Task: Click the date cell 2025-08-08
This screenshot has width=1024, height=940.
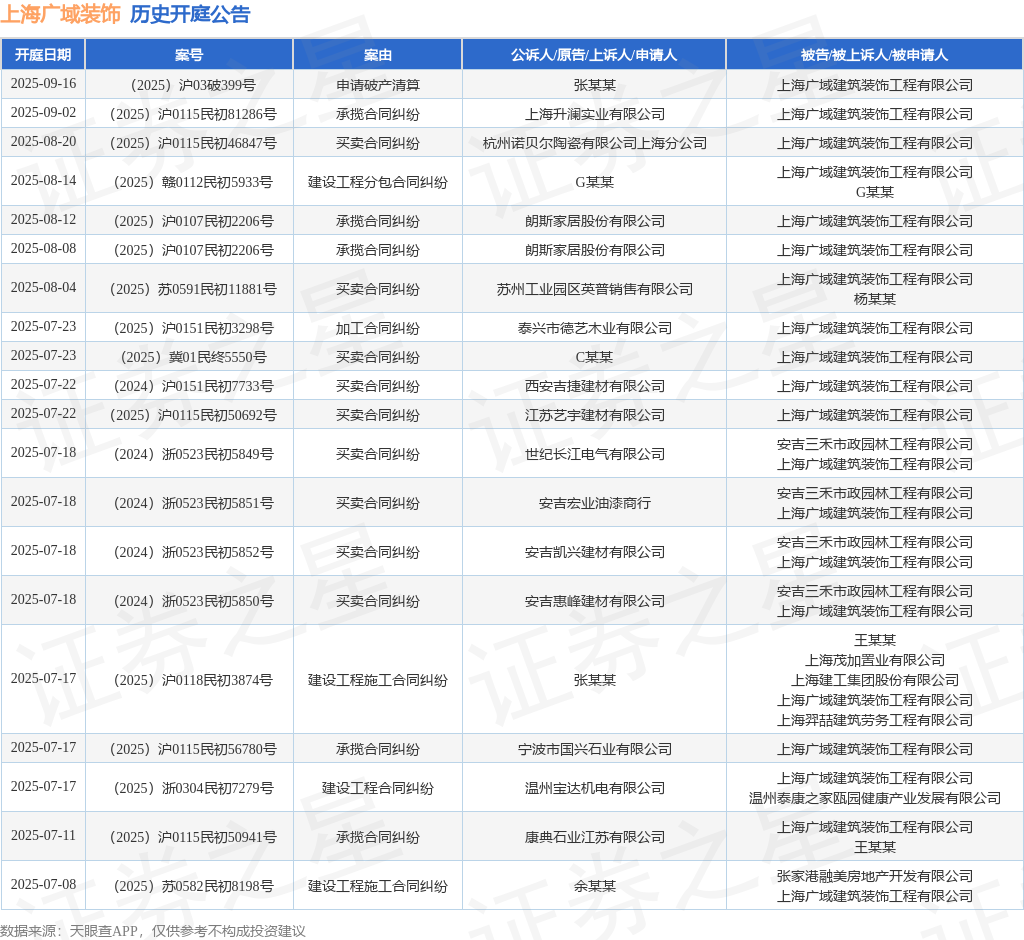Action: [43, 248]
